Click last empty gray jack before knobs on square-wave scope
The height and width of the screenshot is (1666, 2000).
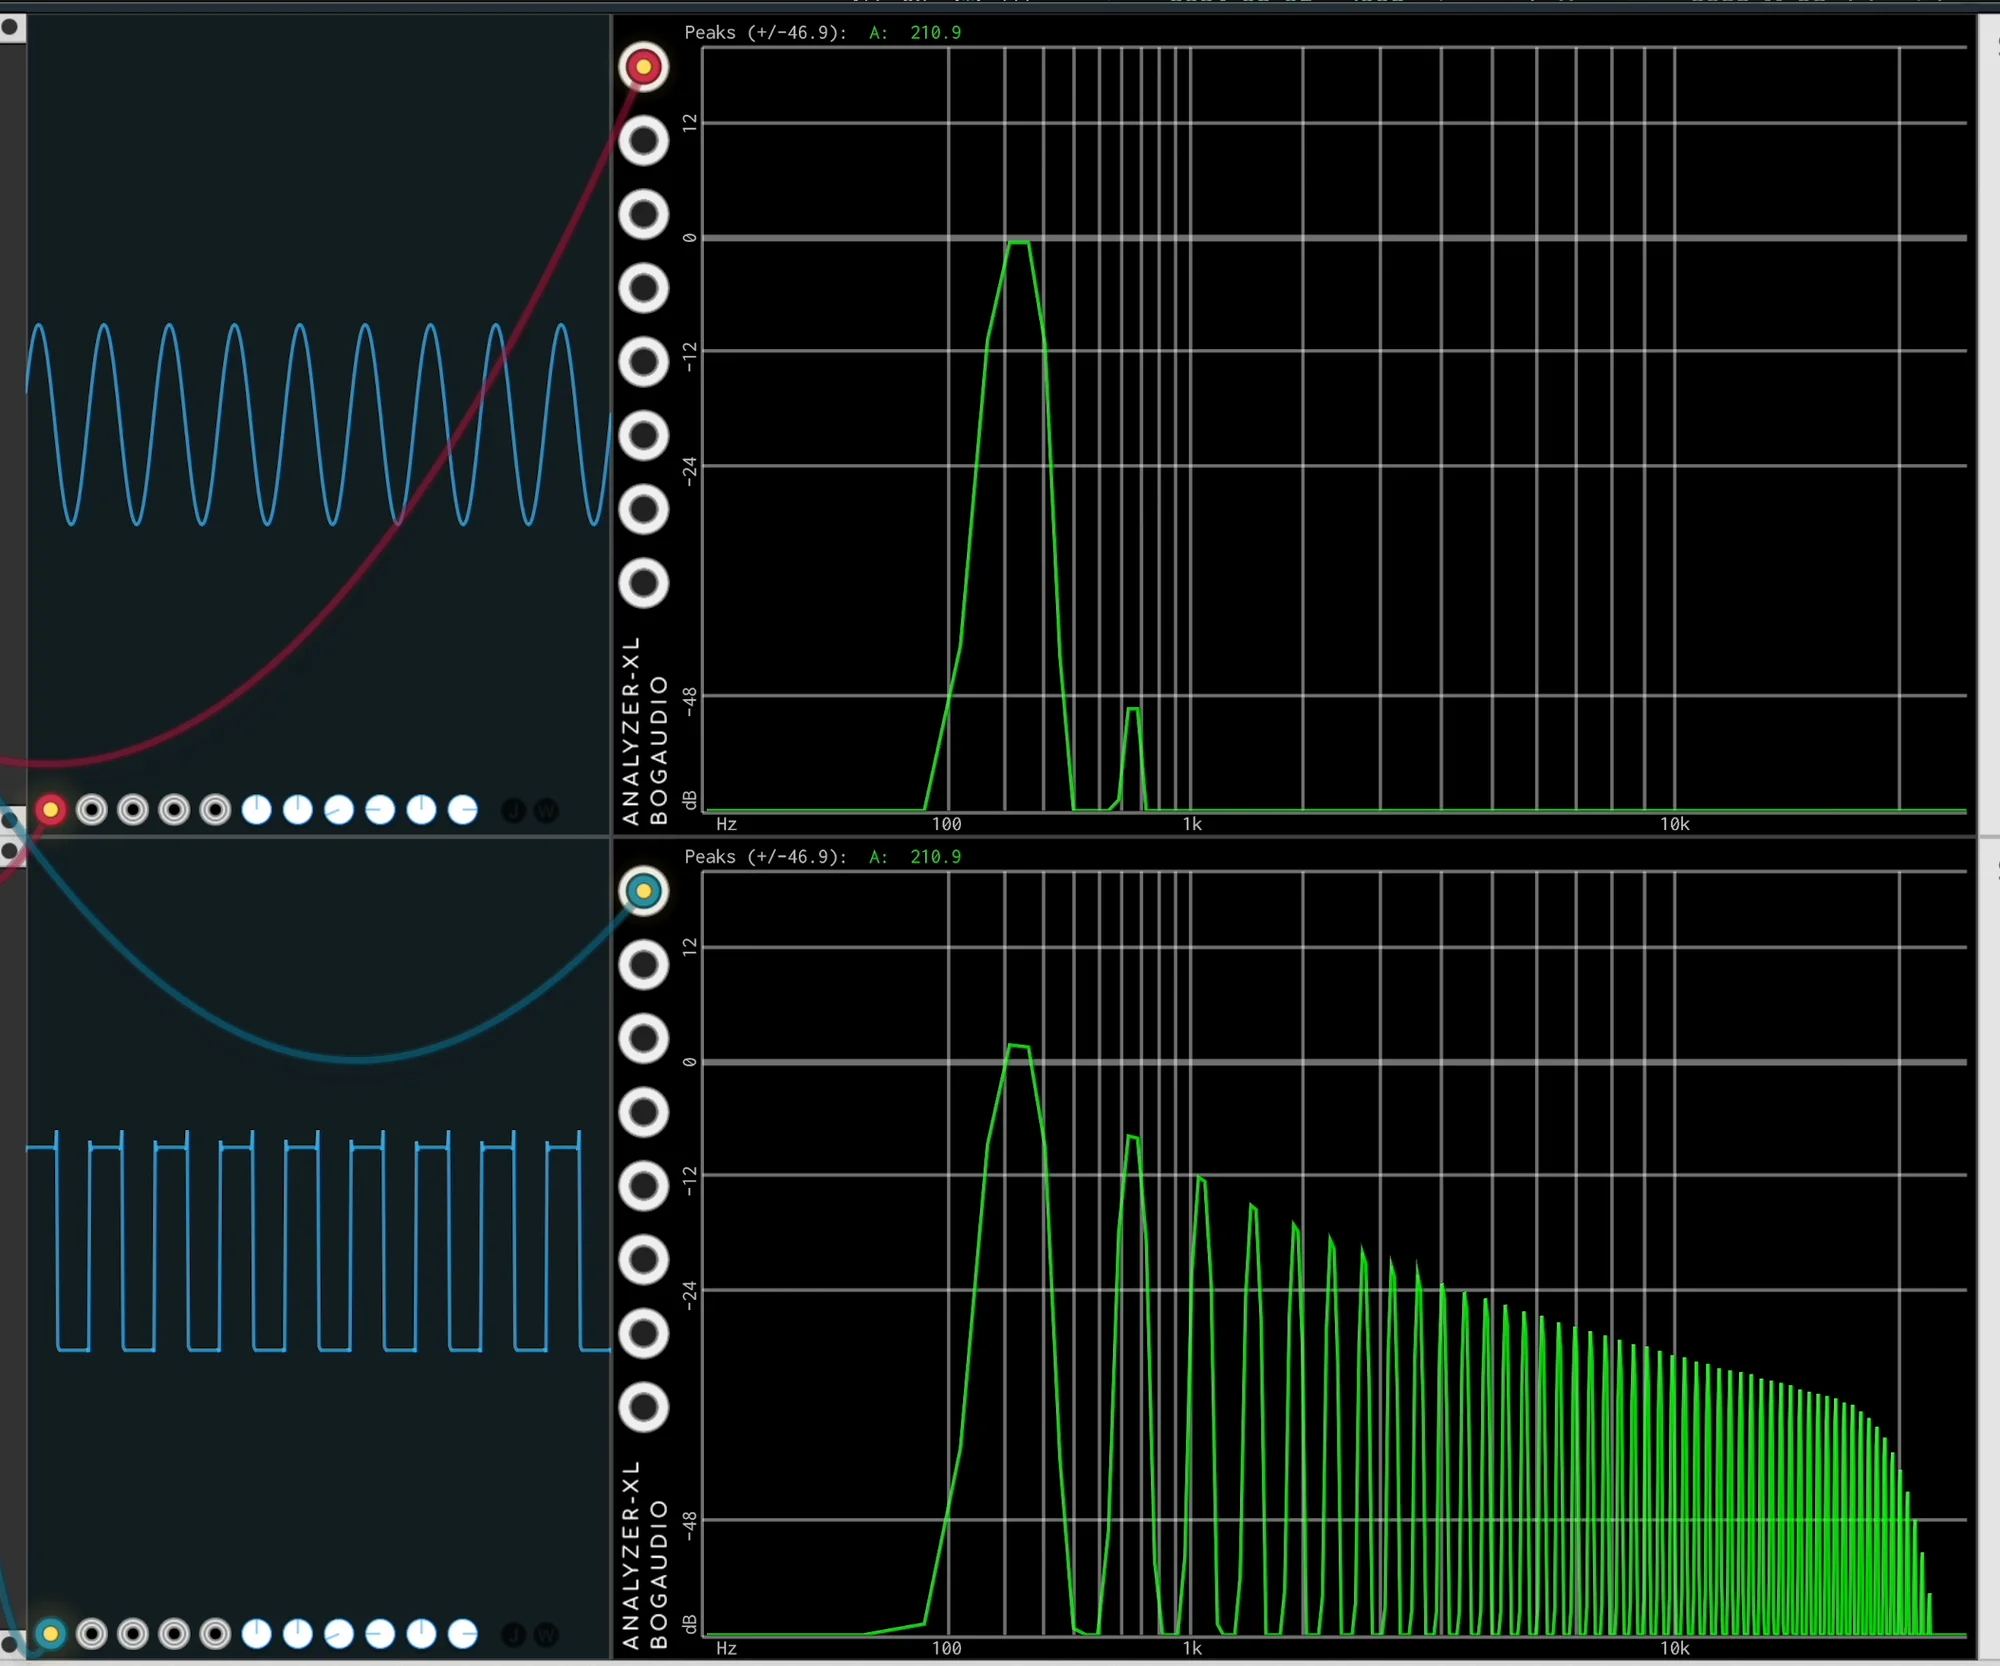(x=215, y=1634)
